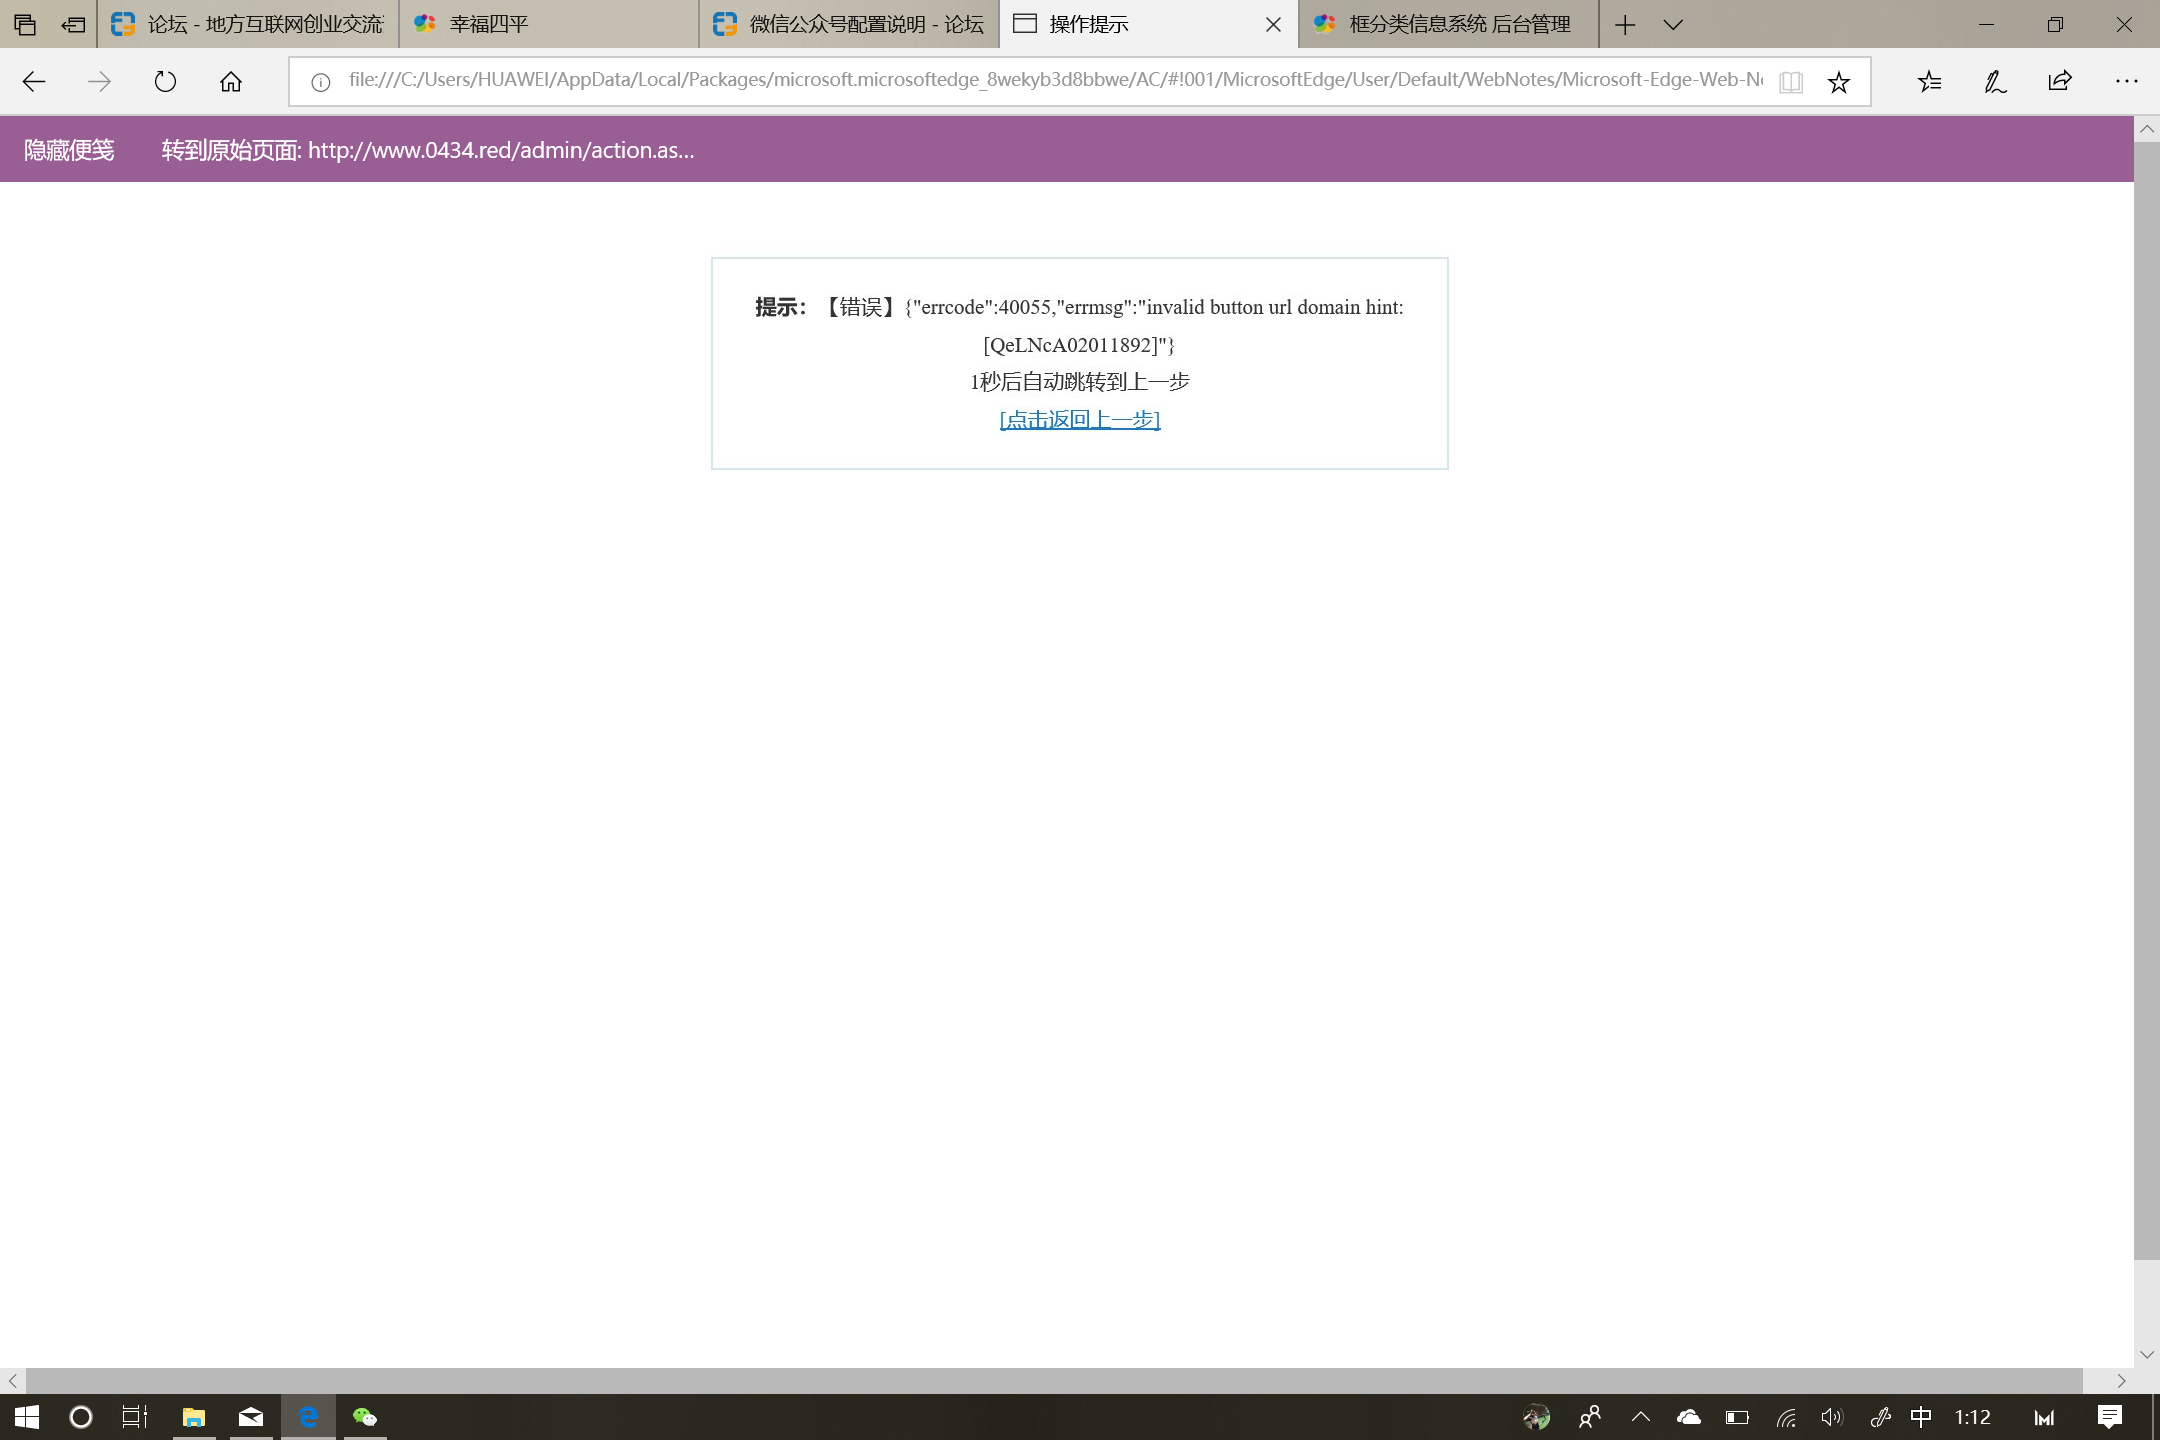This screenshot has height=1440, width=2160.
Task: Click the Add notes pen icon
Action: [x=1995, y=82]
